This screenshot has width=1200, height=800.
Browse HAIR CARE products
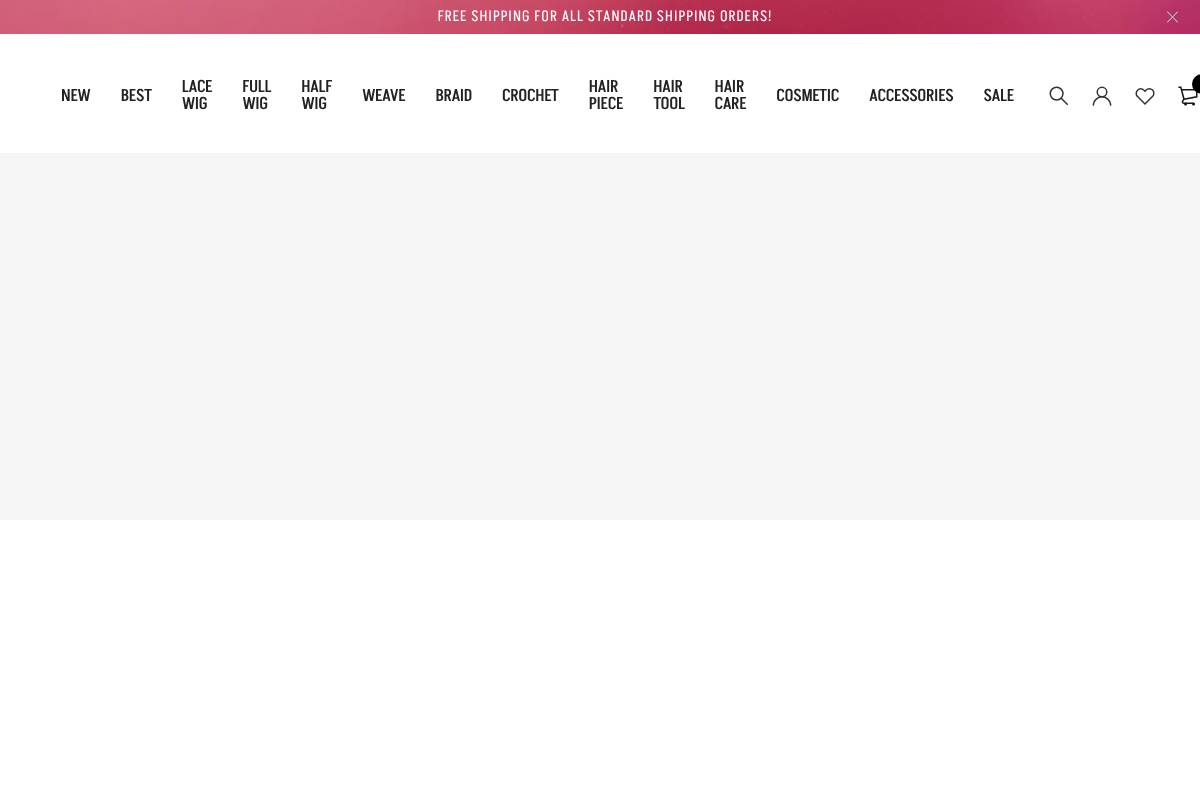729,94
